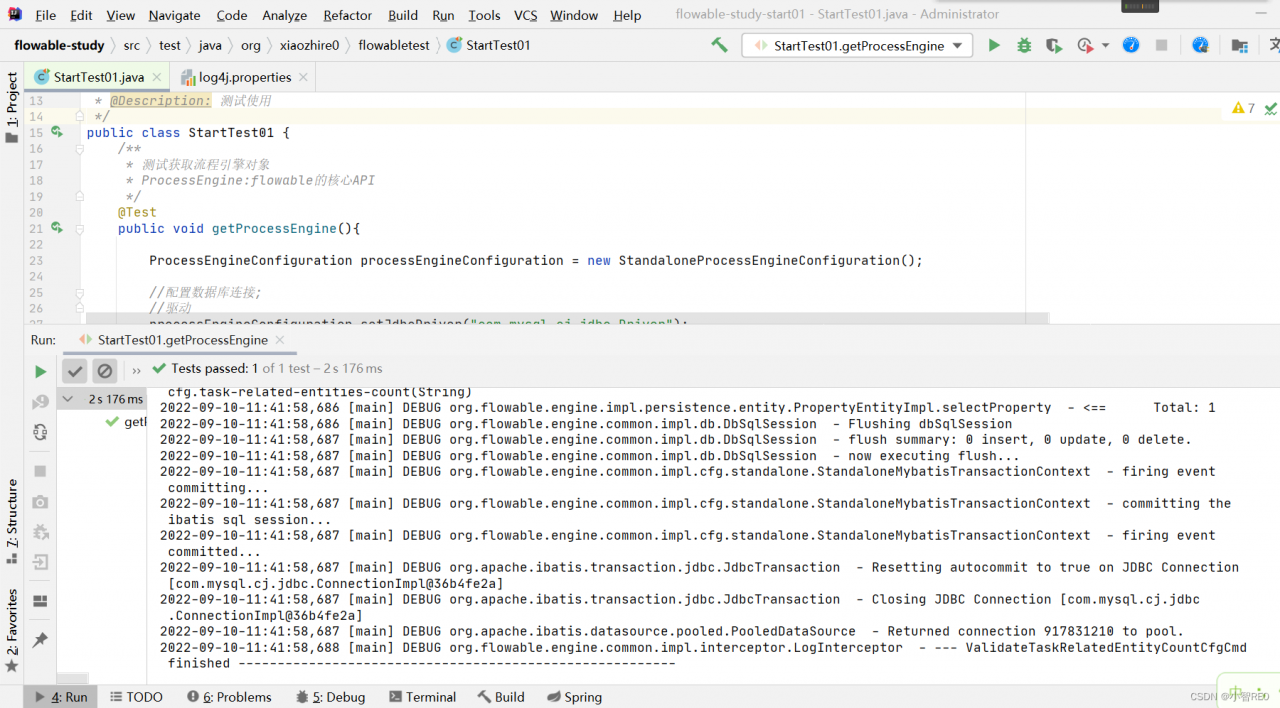1280x708 pixels.
Task: Fold the getProcessEngine method body on line 21
Action: (x=79, y=228)
